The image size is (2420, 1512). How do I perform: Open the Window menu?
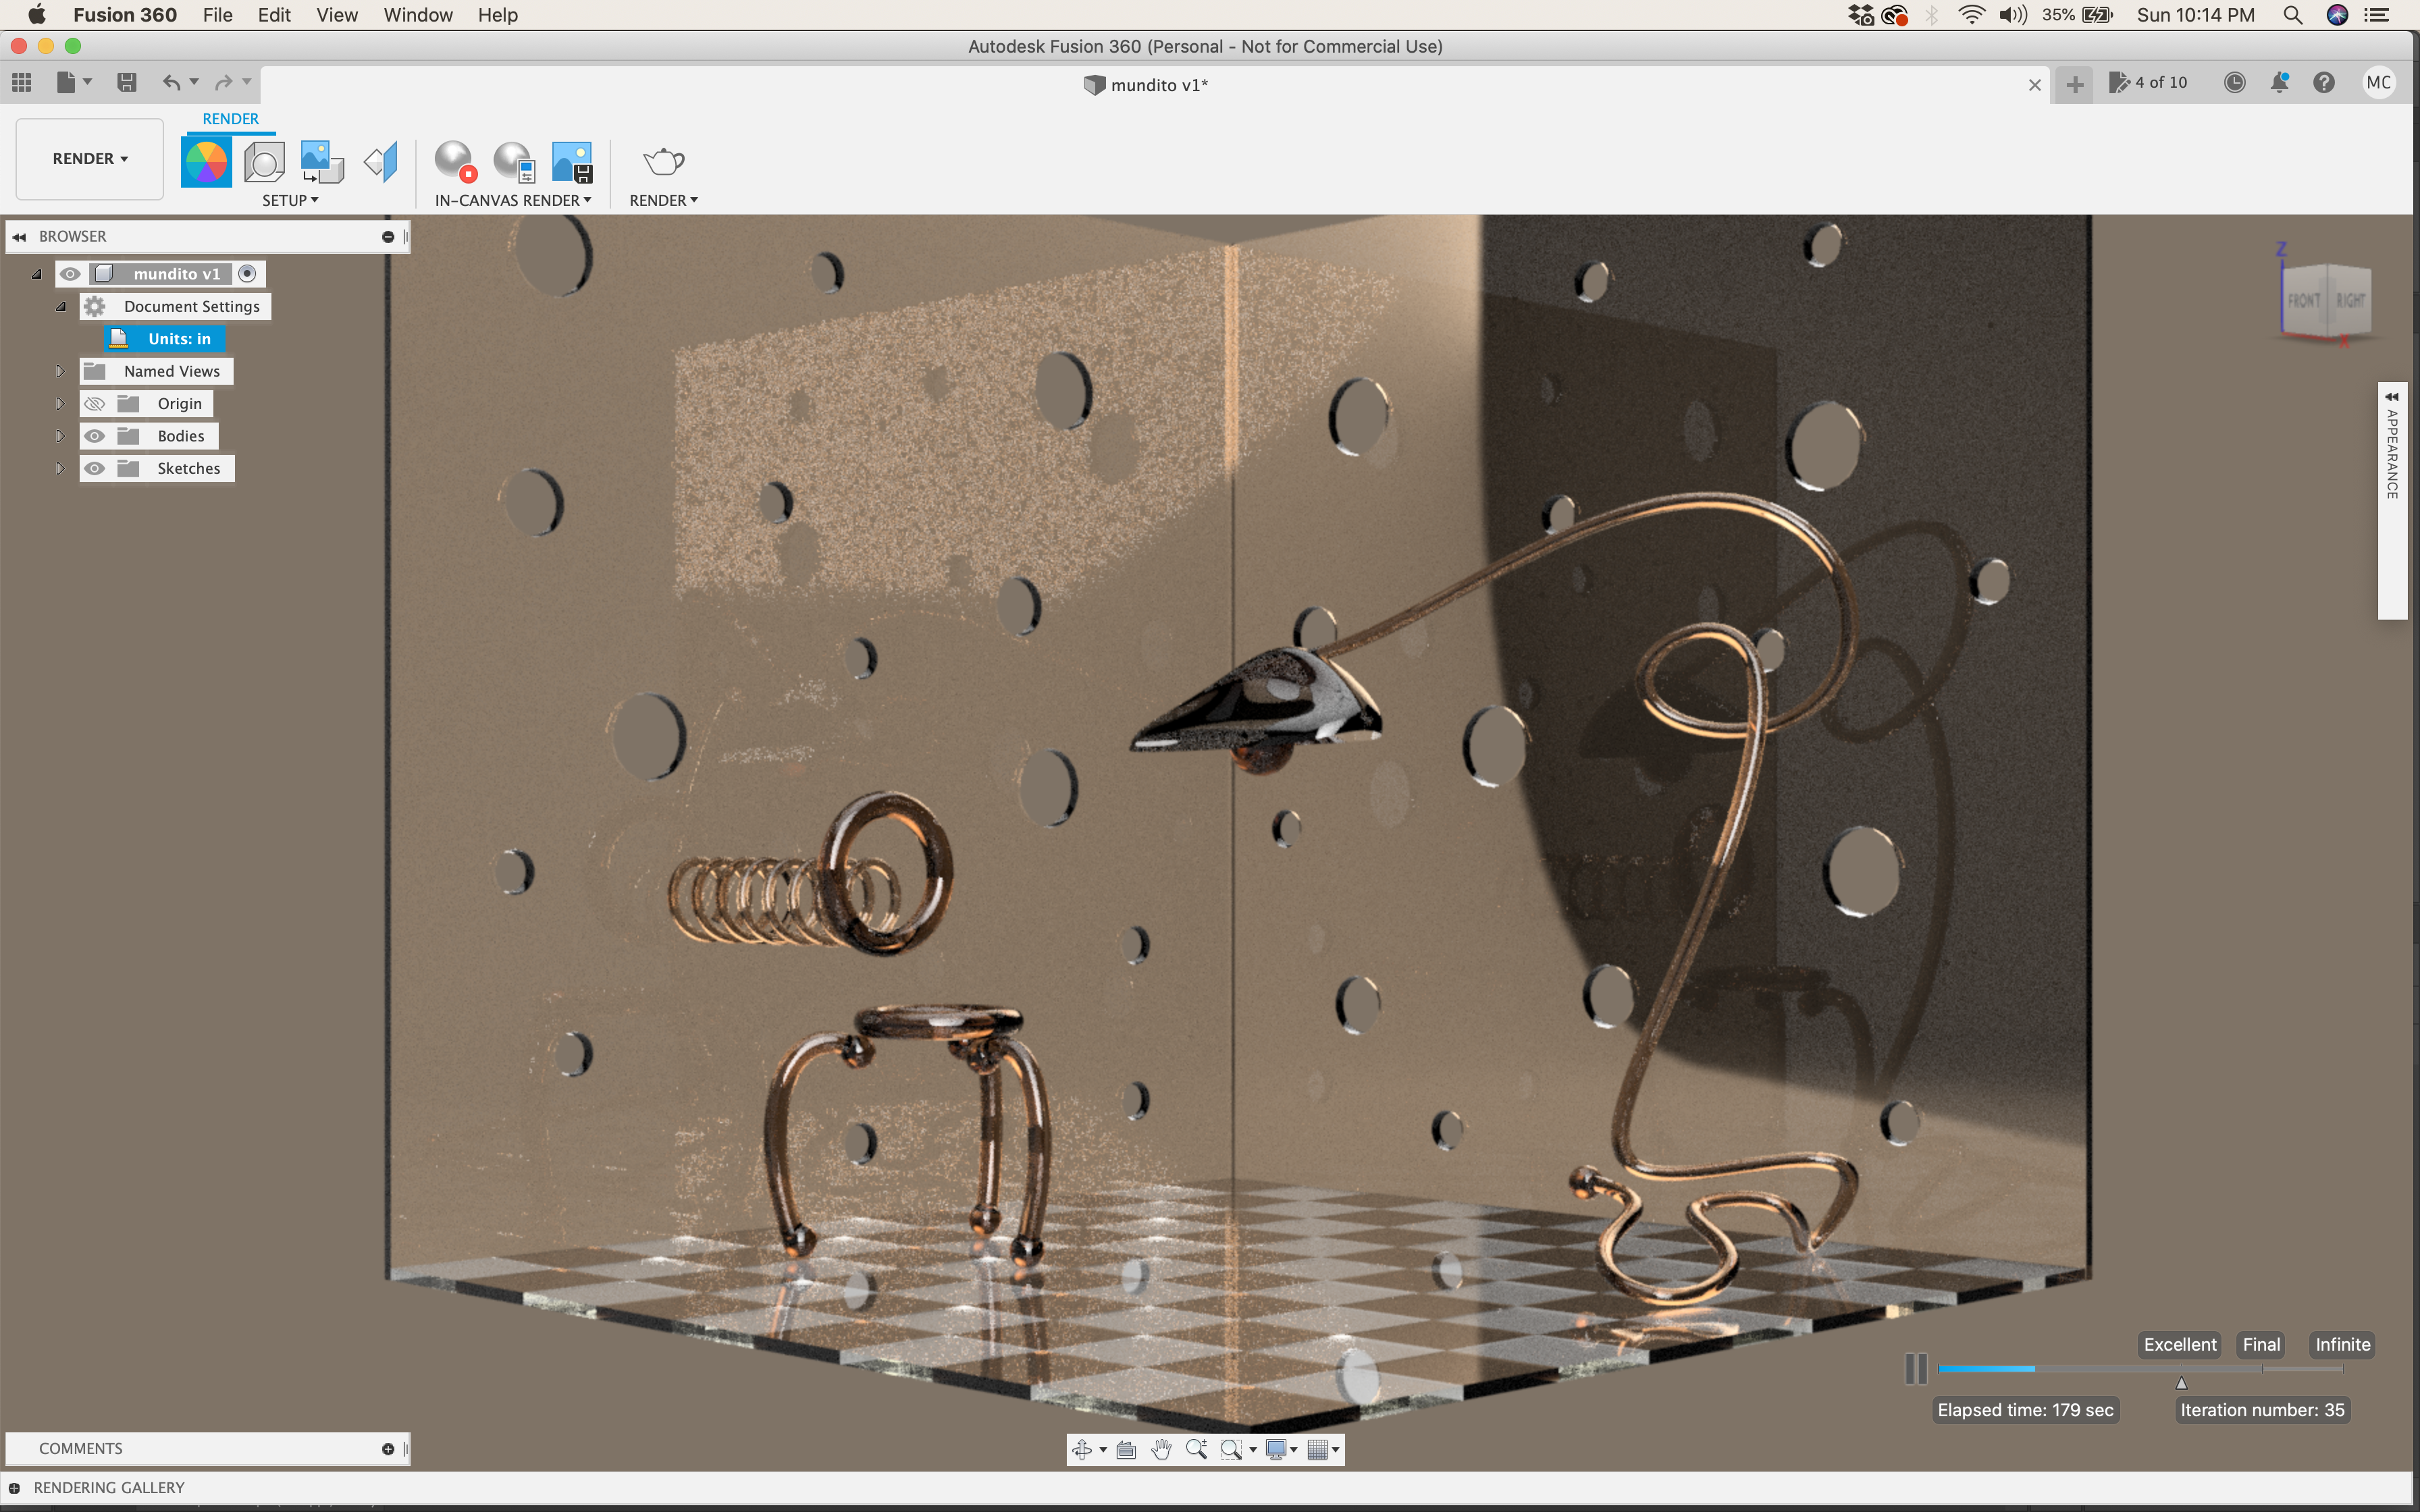[x=417, y=15]
